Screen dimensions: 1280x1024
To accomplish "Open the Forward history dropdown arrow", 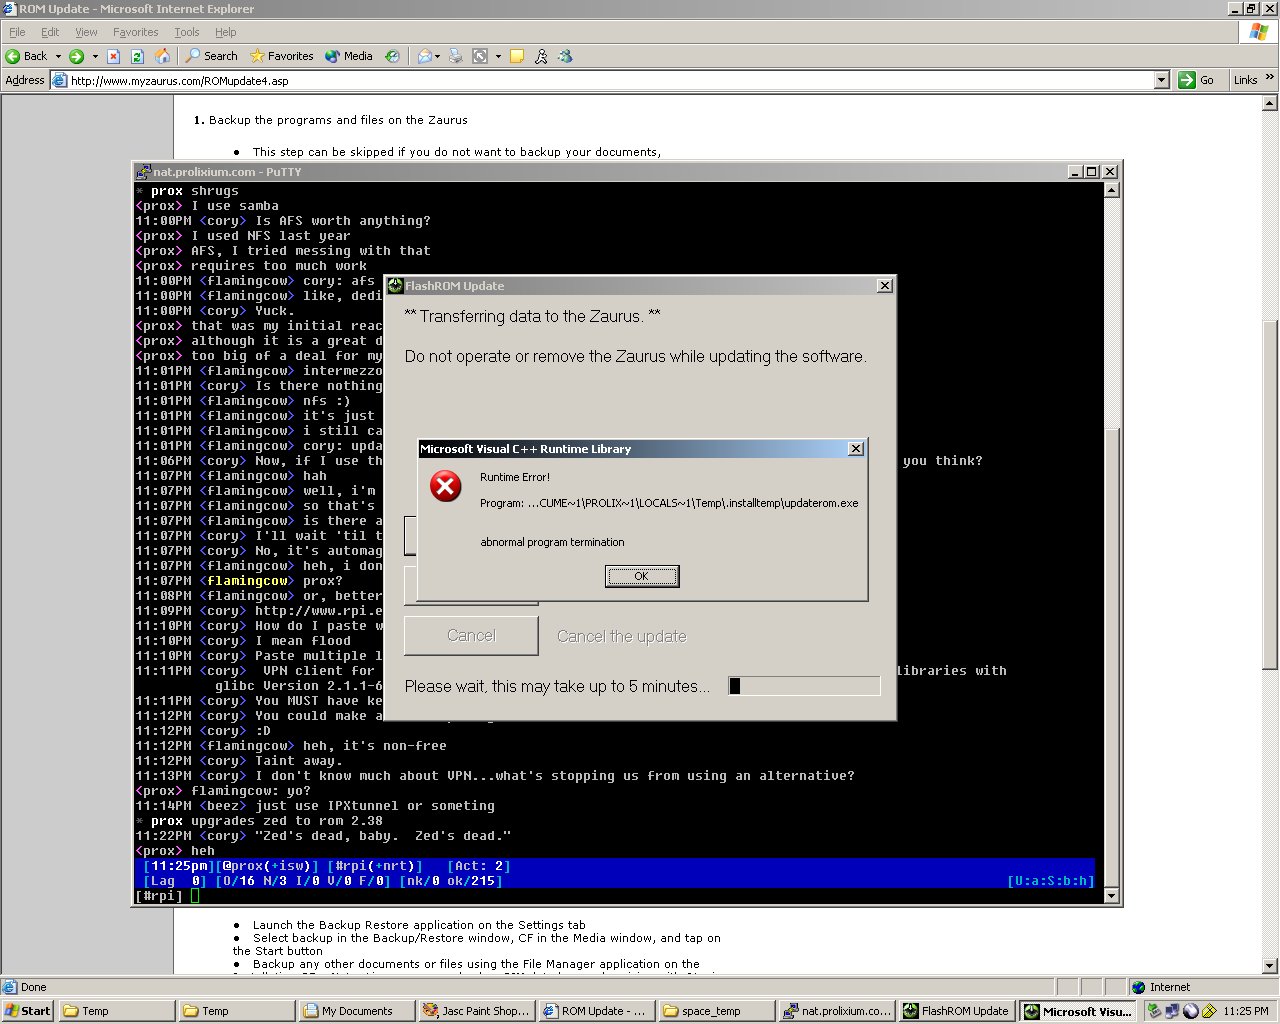I will tap(95, 56).
